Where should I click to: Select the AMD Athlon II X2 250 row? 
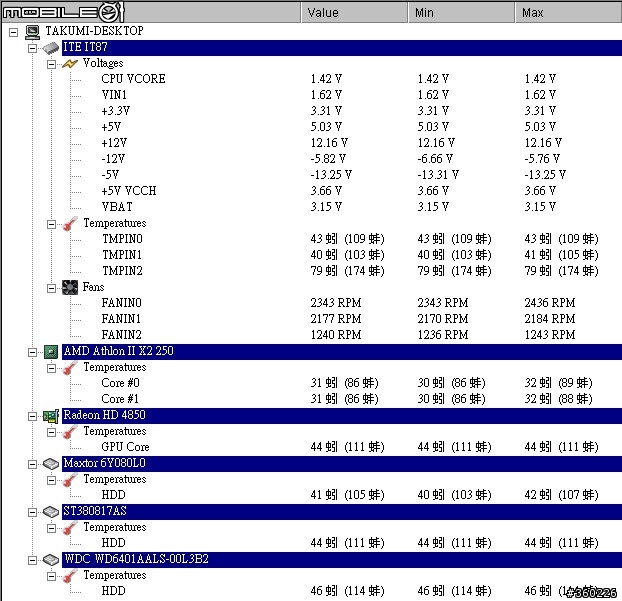pyautogui.click(x=342, y=351)
